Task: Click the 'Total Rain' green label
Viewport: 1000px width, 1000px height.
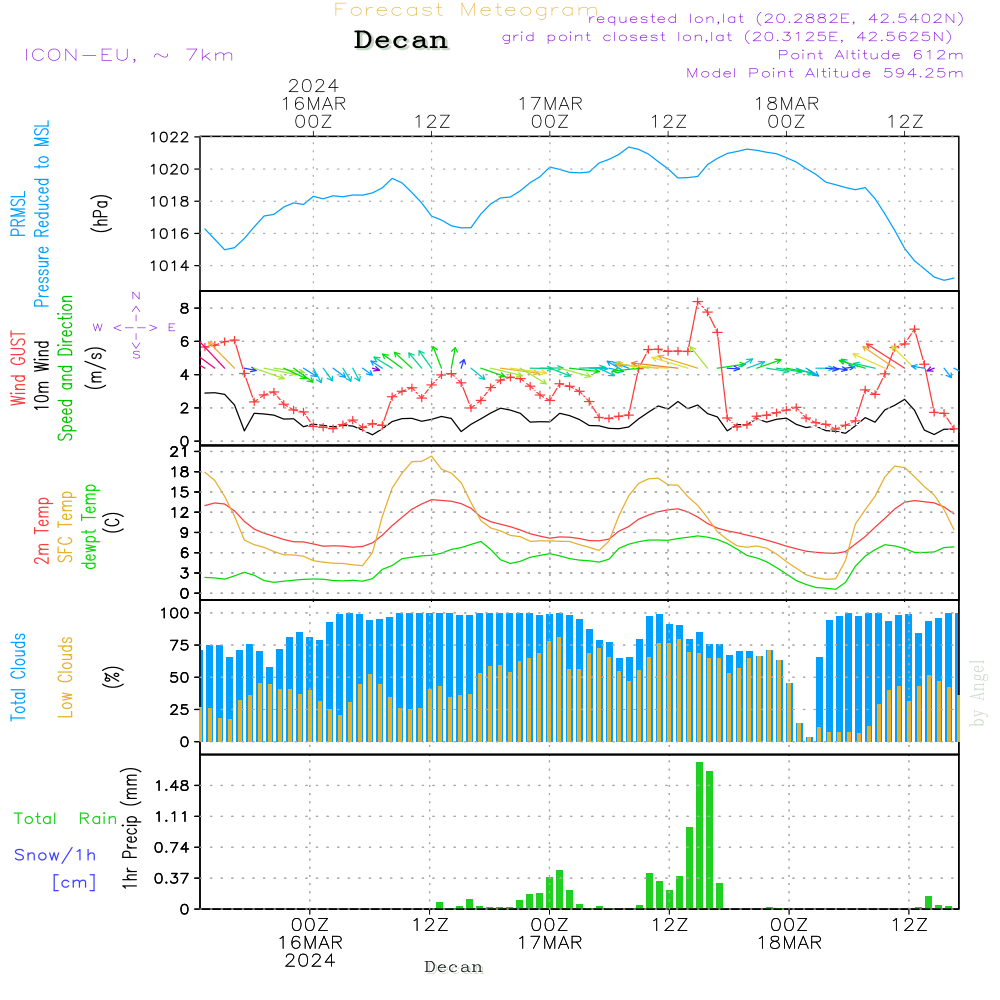Action: coord(66,819)
